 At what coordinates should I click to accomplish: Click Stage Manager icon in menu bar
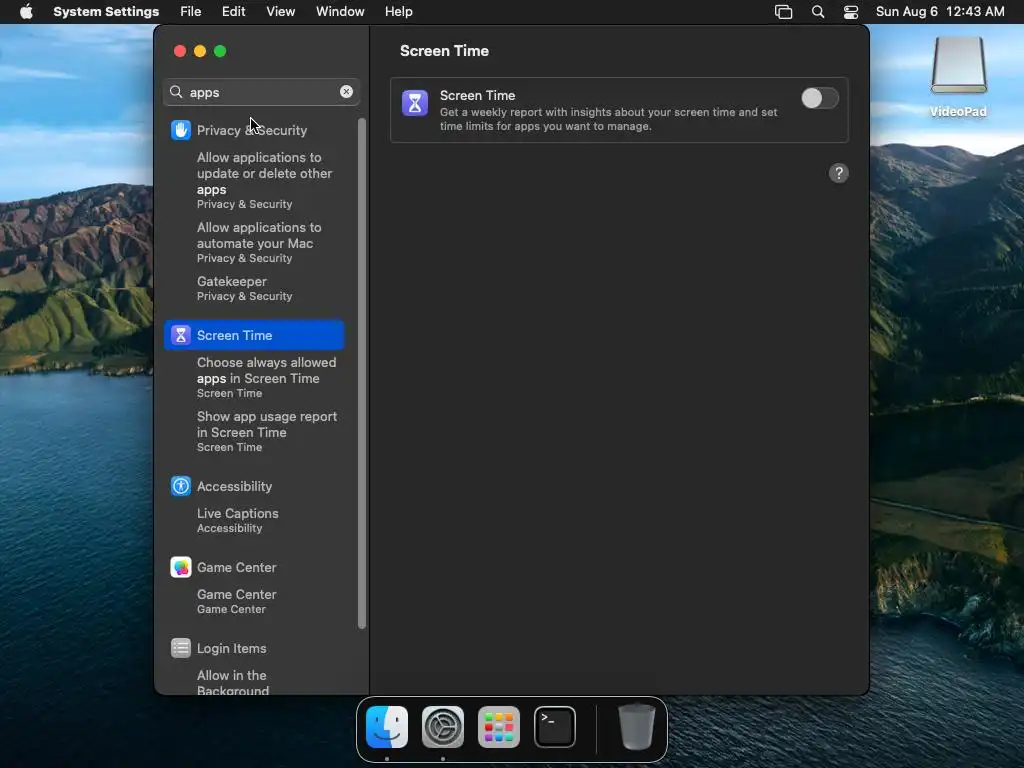click(x=783, y=12)
